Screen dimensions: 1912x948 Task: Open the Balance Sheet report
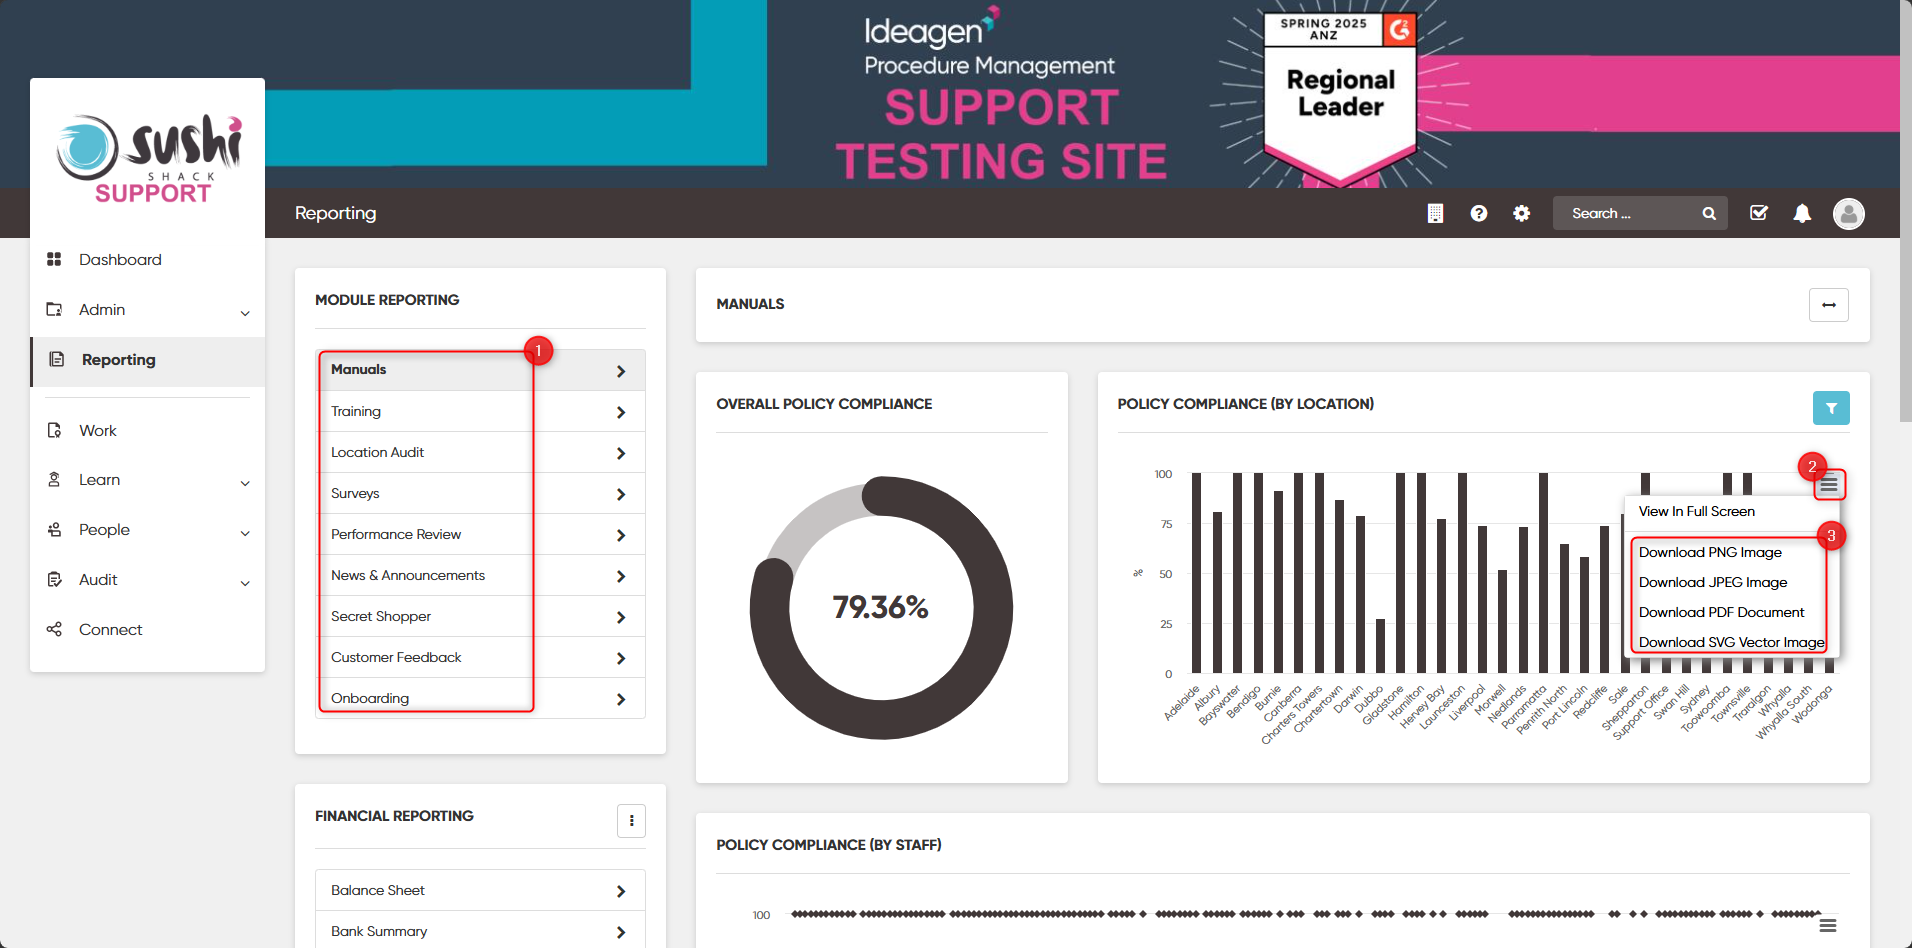pos(480,890)
